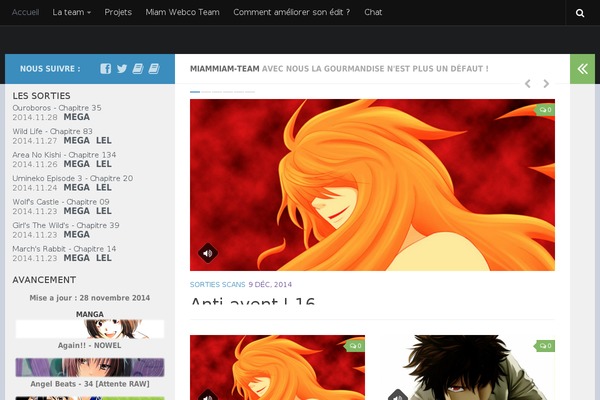This screenshot has height=400, width=600.
Task: Open Miam Webco Team page
Action: [x=183, y=12]
